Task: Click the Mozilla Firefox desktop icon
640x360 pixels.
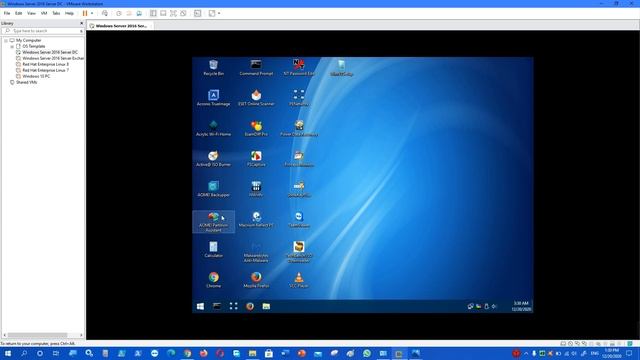Action: point(256,280)
